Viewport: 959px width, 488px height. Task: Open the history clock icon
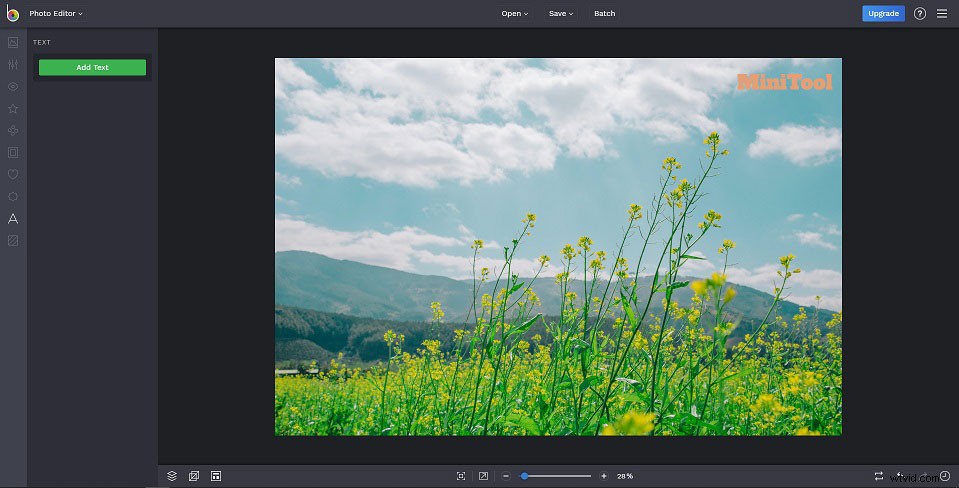point(945,476)
